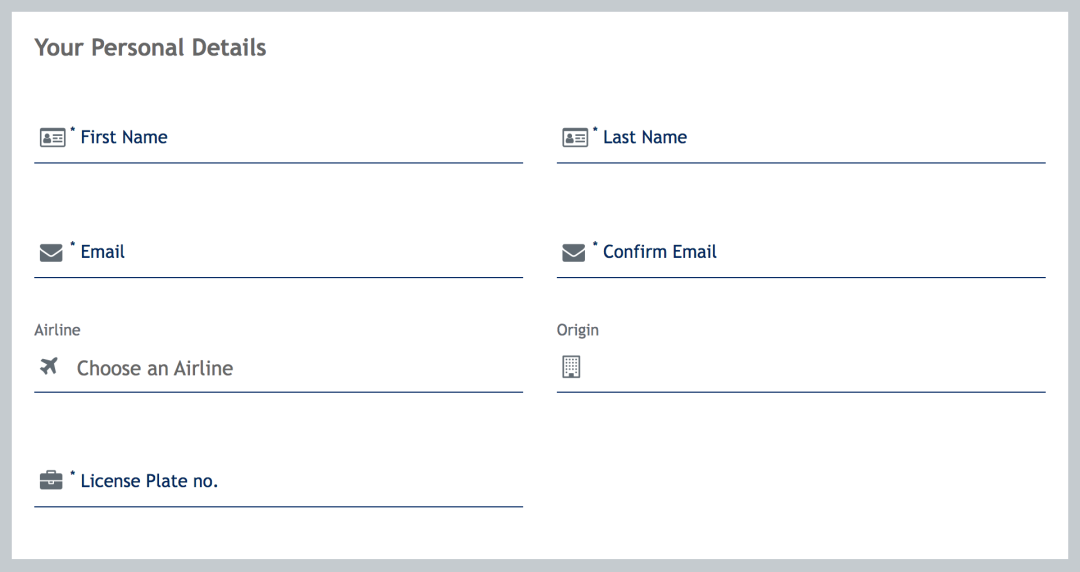Click the briefcase icon beside License Plate
The height and width of the screenshot is (572, 1080).
(x=51, y=480)
